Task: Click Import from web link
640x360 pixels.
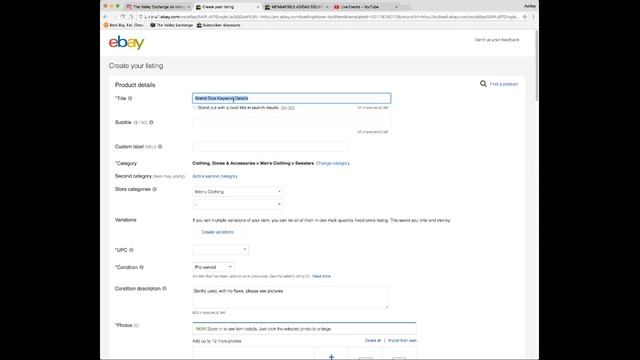Action: coord(402,340)
